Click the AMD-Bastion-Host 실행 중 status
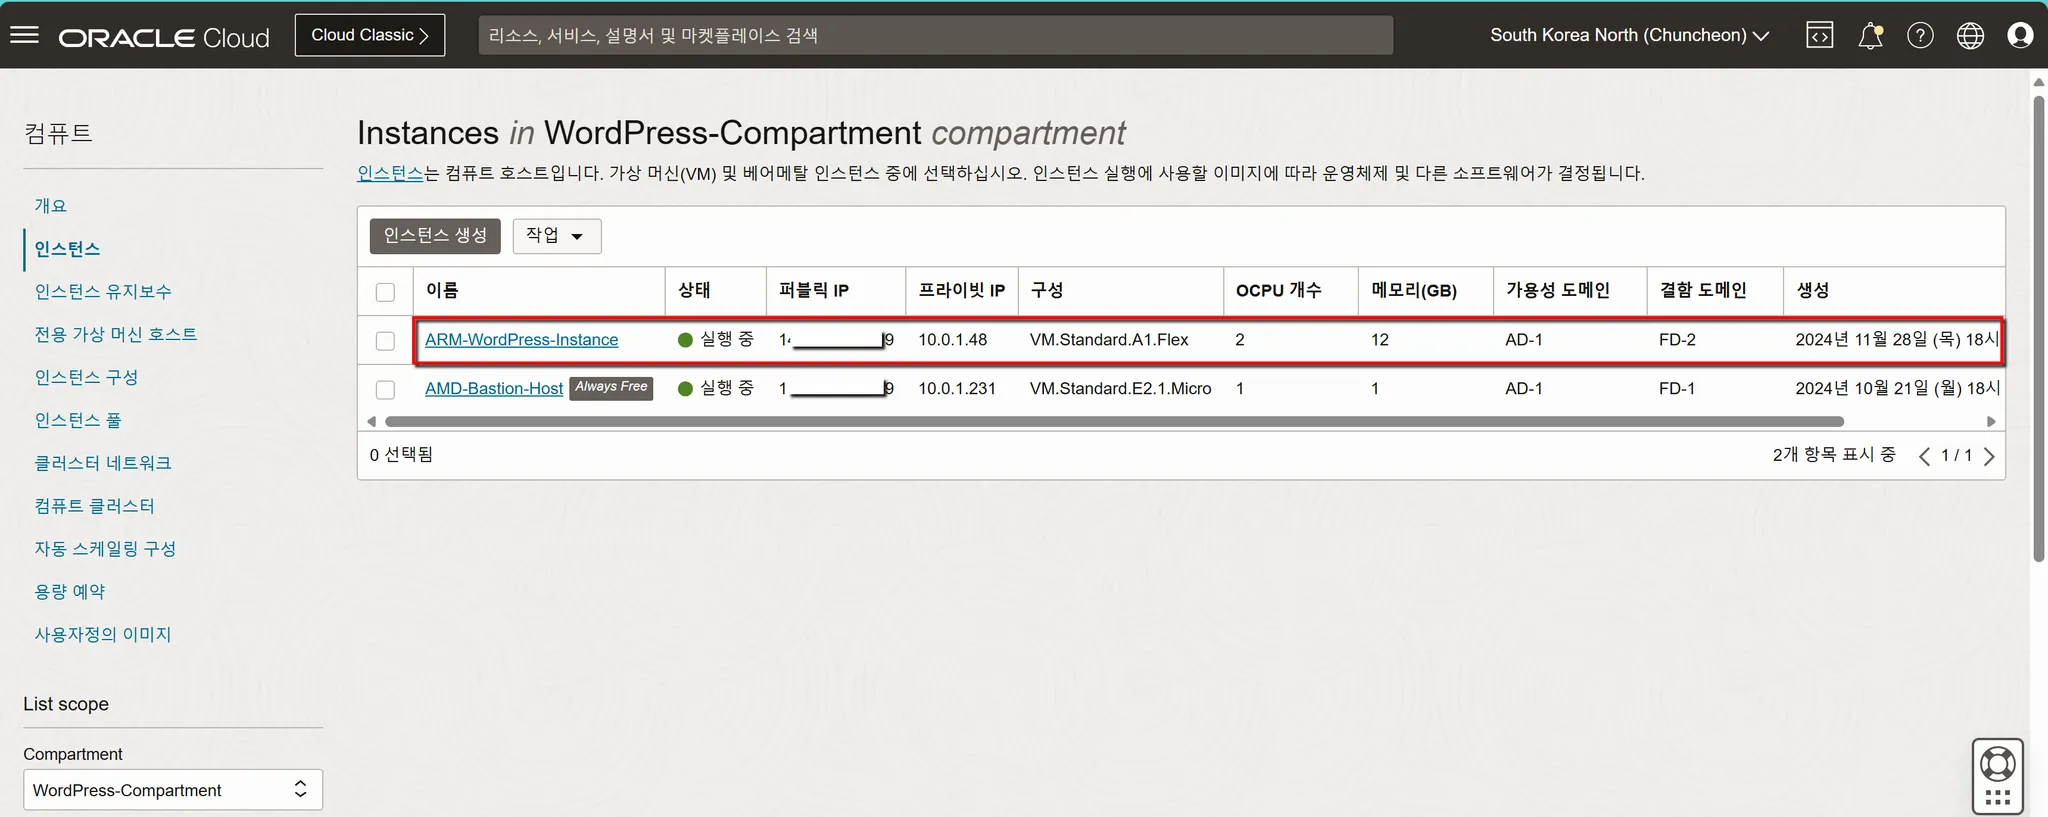Viewport: 2048px width, 817px height. click(716, 388)
